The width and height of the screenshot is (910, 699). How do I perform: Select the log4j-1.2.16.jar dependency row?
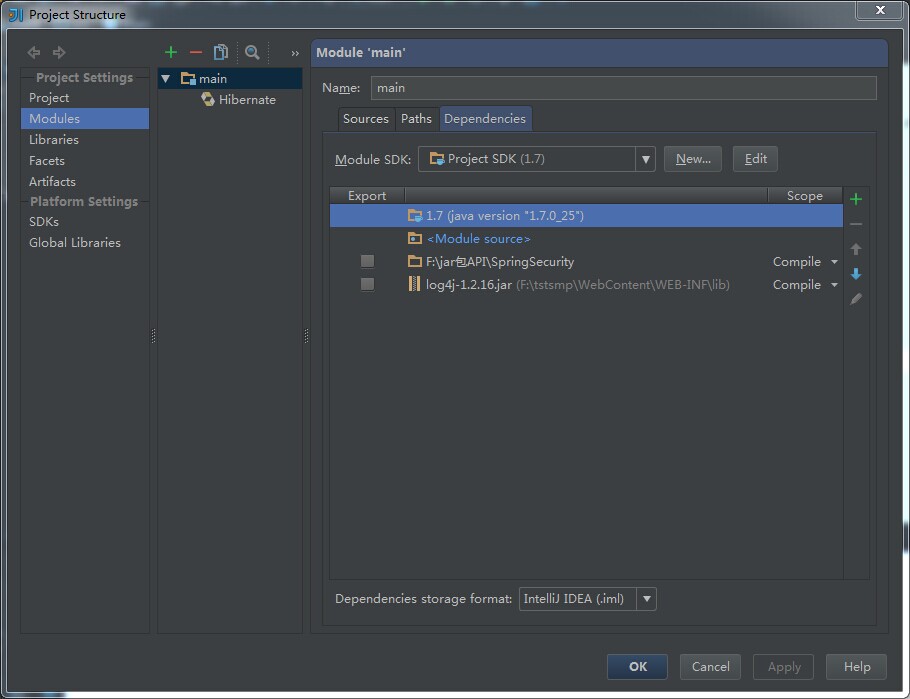coord(586,284)
